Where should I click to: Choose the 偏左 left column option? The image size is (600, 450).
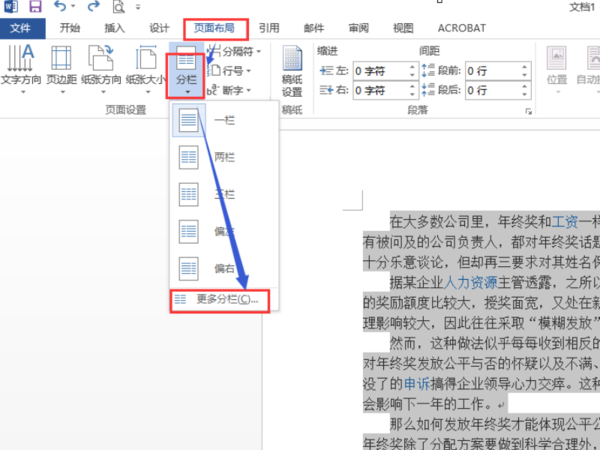click(225, 231)
